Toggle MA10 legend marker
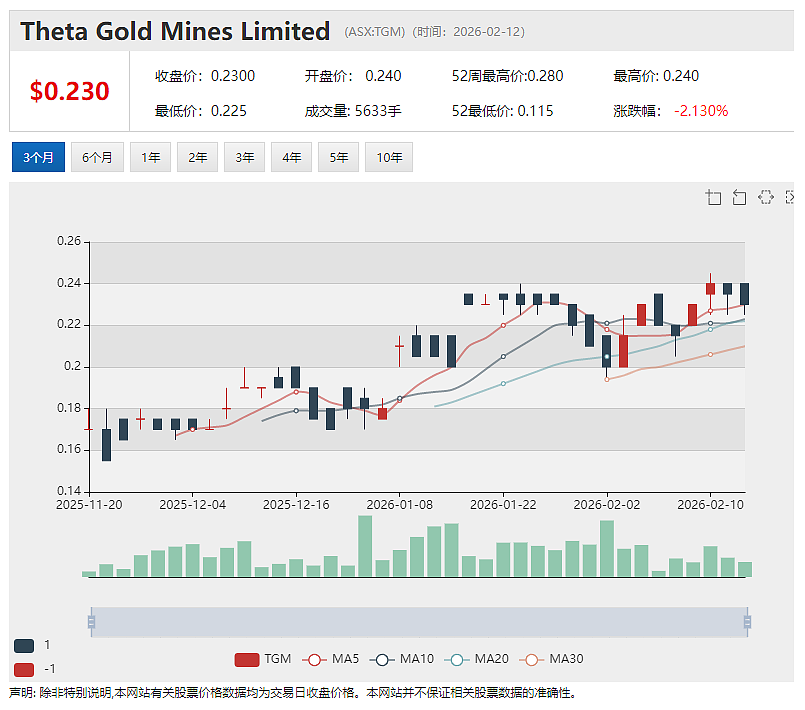The width and height of the screenshot is (805, 710). point(381,660)
